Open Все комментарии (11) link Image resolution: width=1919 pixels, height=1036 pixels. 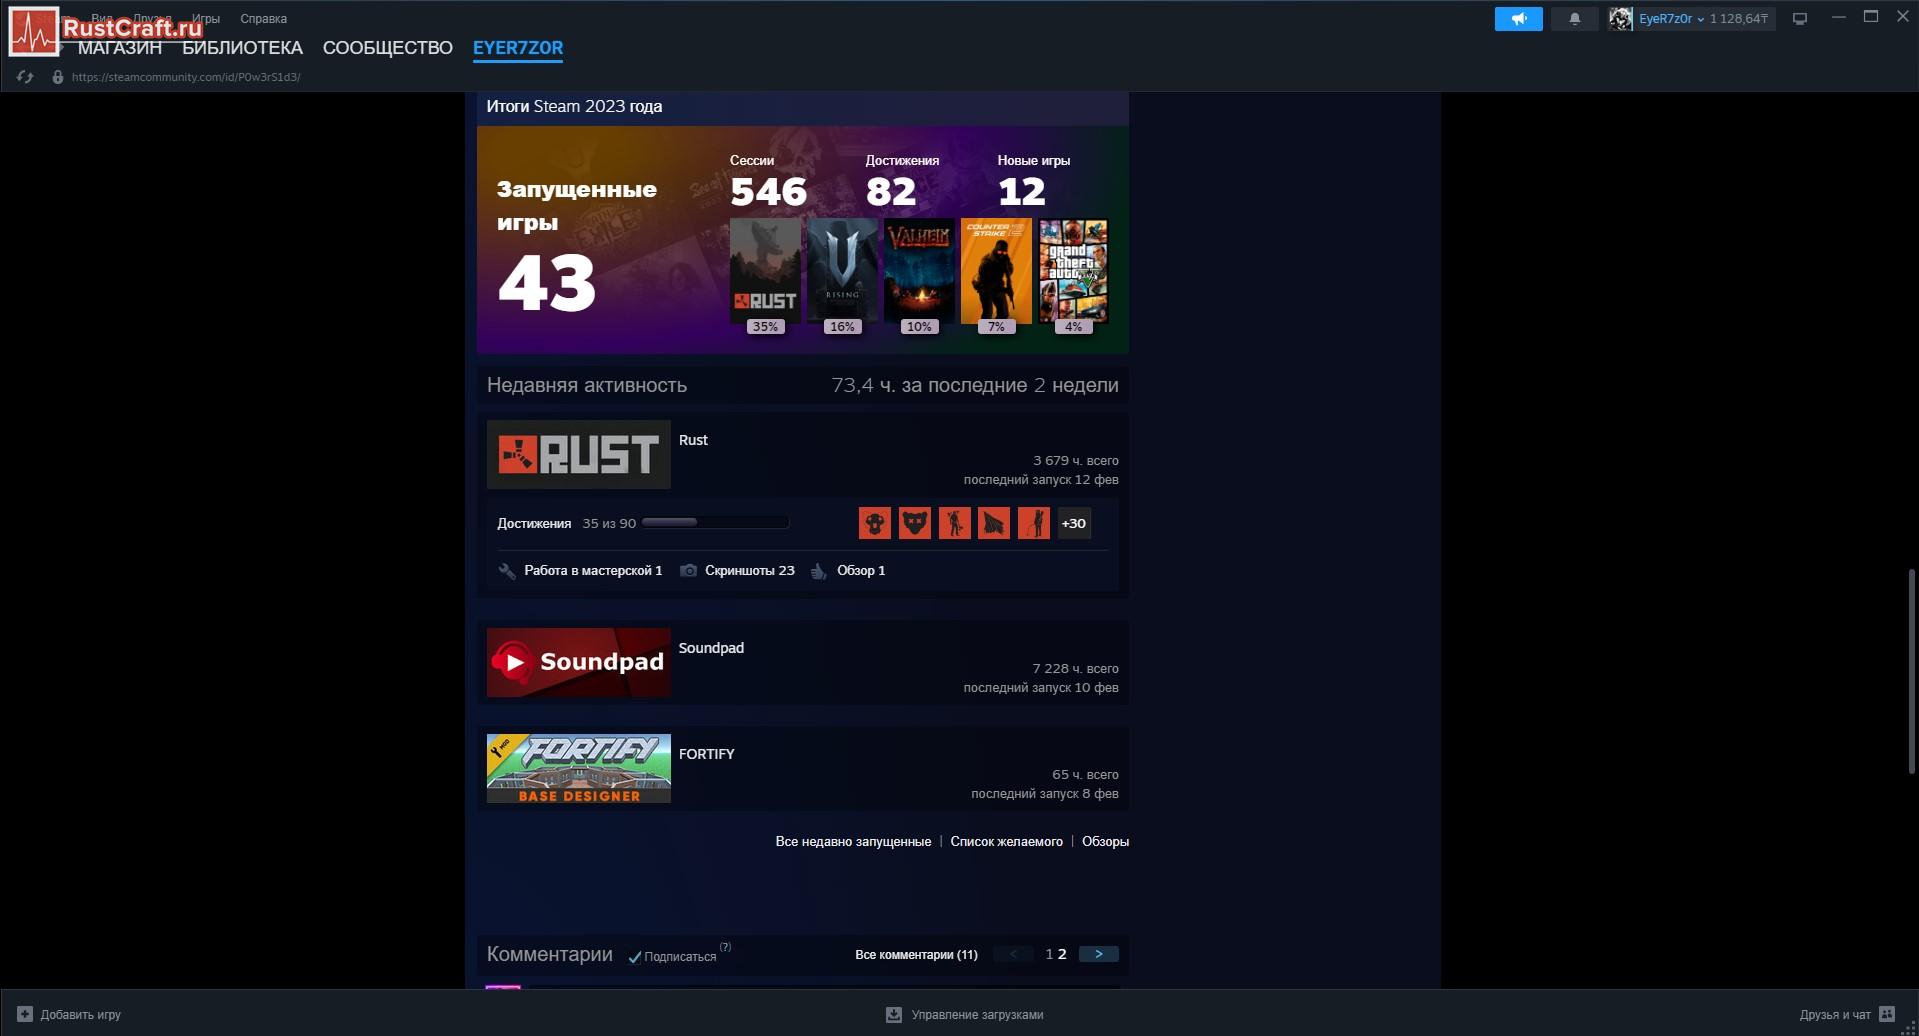pyautogui.click(x=916, y=955)
